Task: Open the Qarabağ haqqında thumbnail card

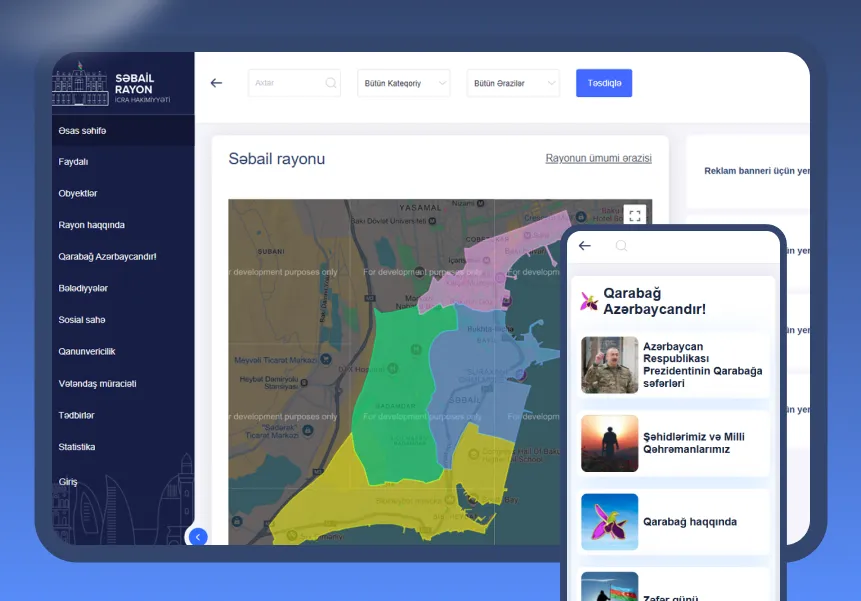Action: pos(609,521)
